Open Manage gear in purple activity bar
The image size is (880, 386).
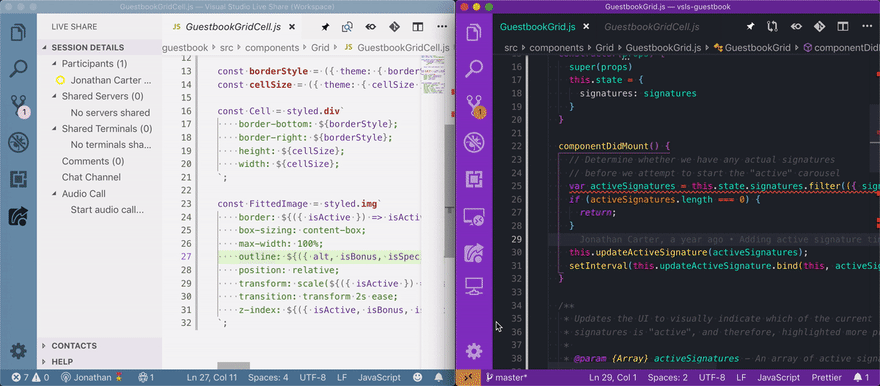pos(474,352)
